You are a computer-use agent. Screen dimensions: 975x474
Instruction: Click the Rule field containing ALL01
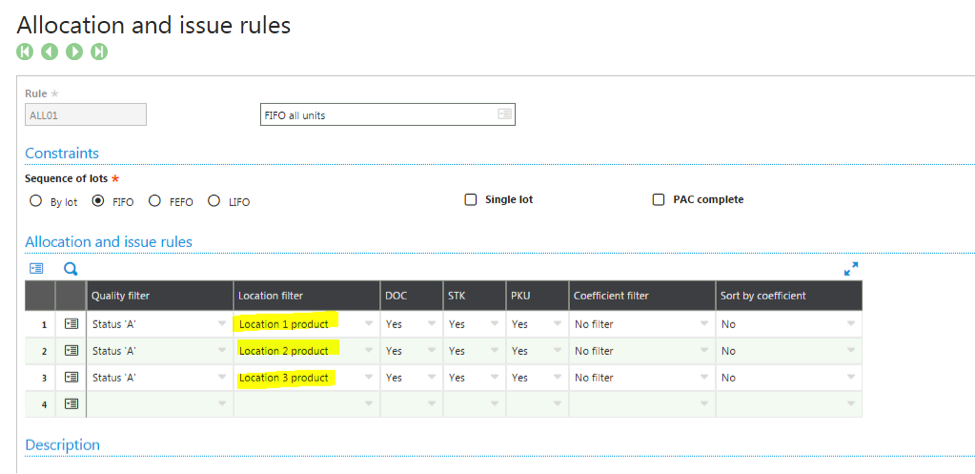point(86,114)
